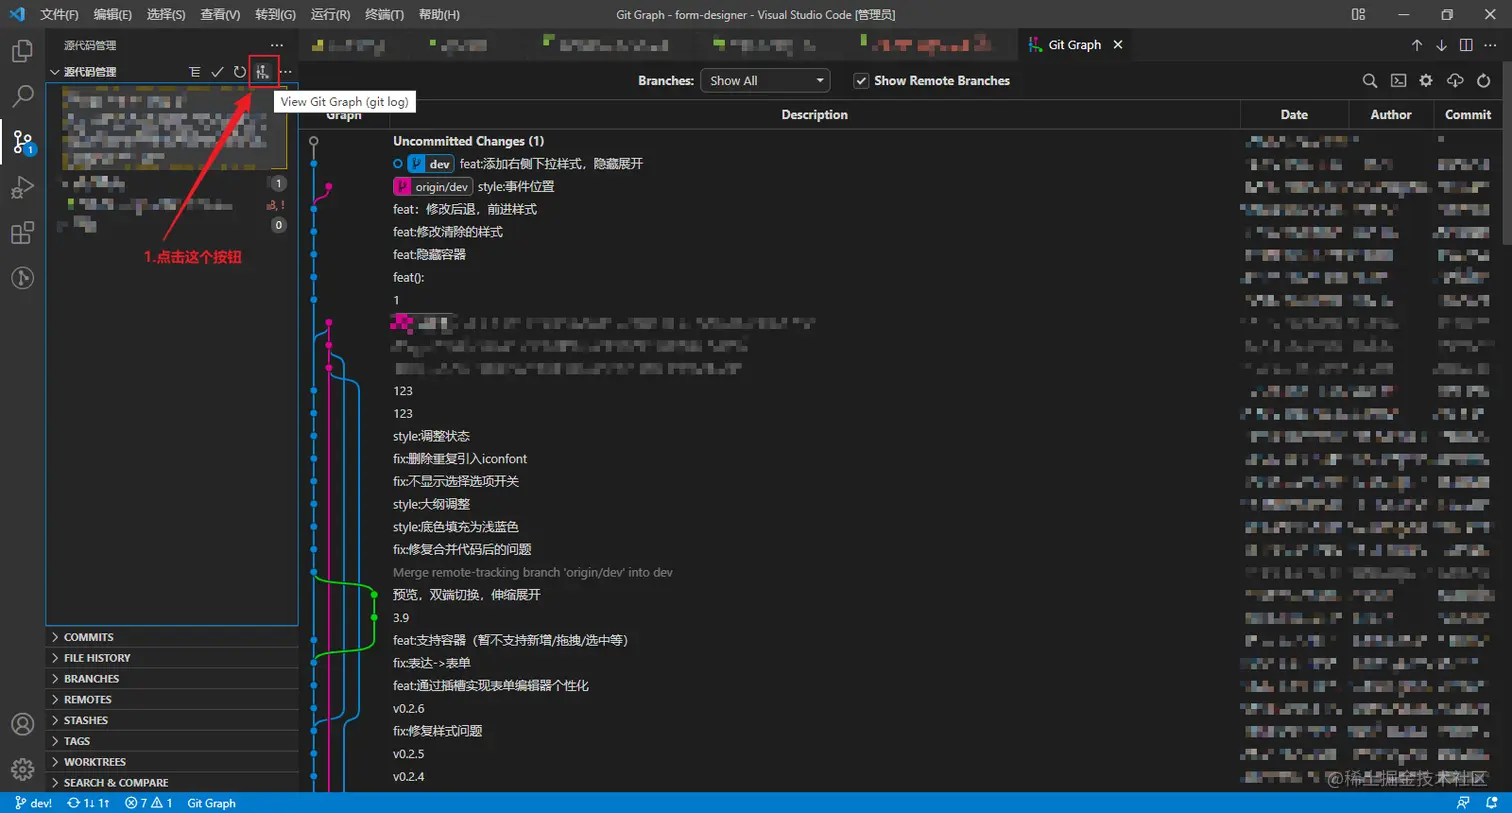Open the Explorer view in activity bar
Screen dimensions: 1512x813
[x=22, y=51]
